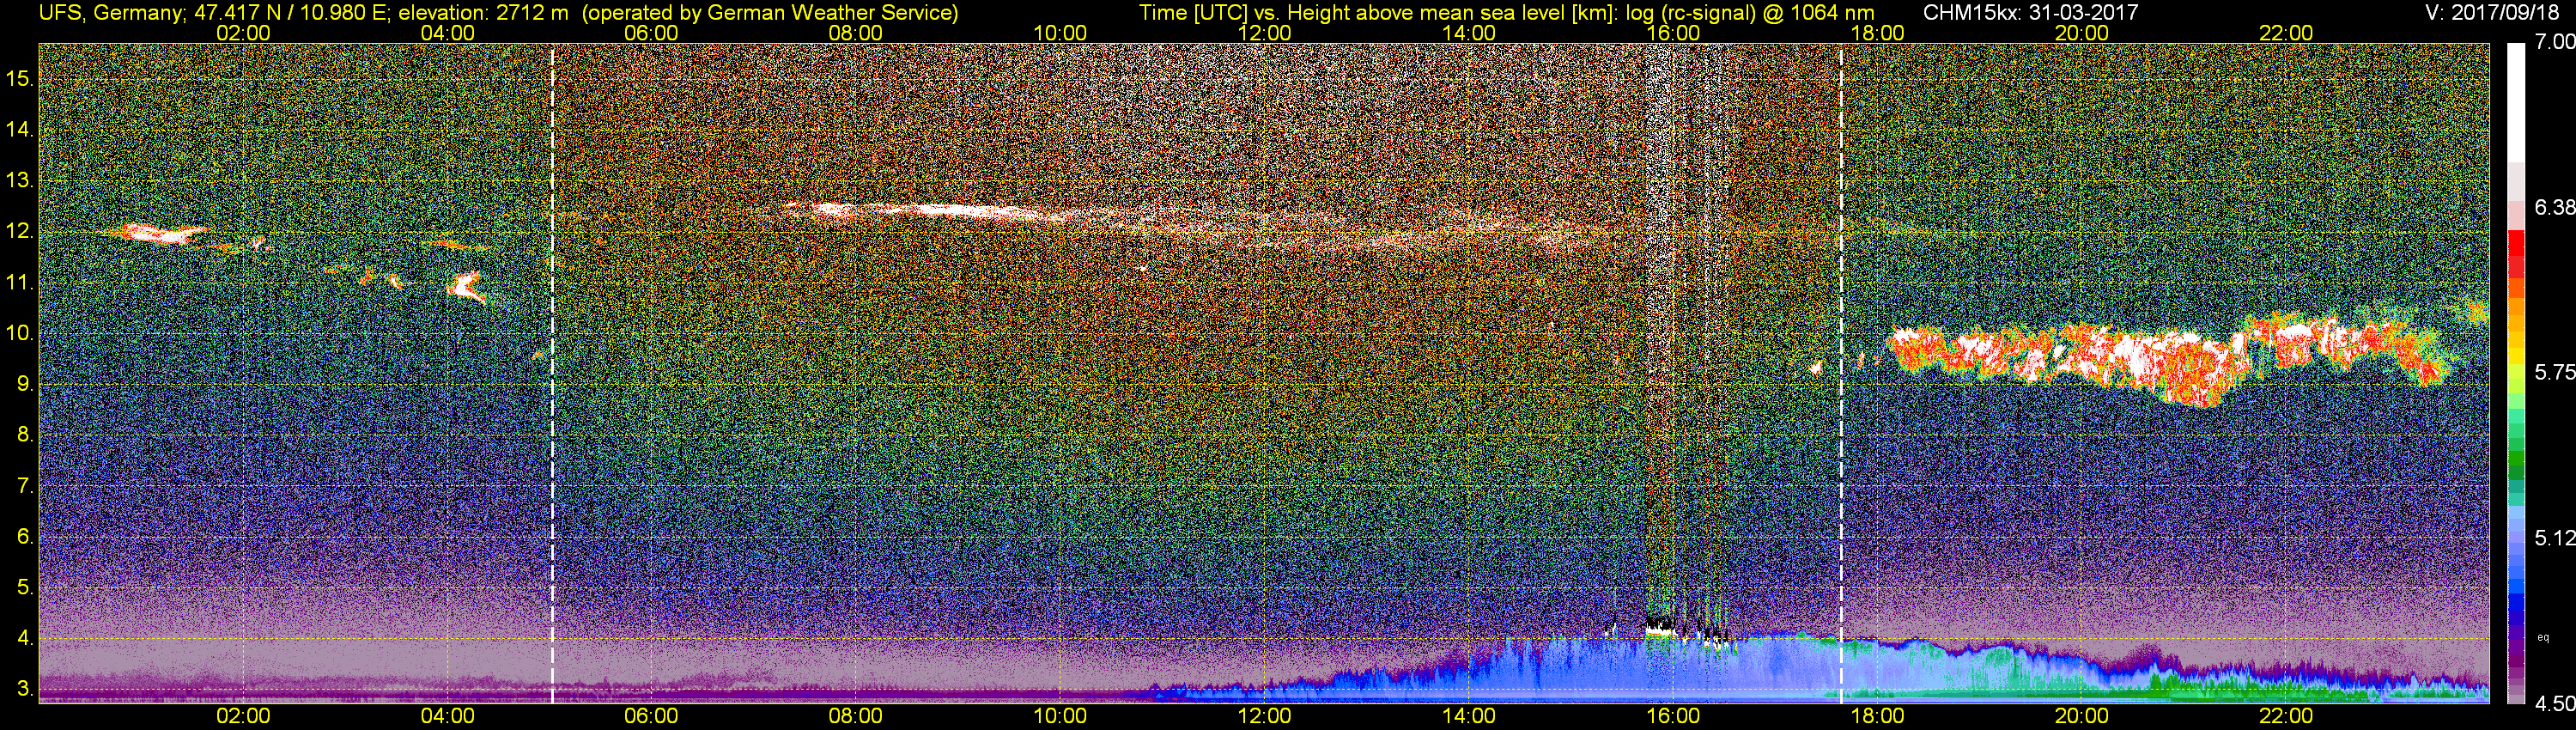Screen dimensions: 2576x730
Task: Click the white dashed vertical line near 05:00
Action: (x=552, y=372)
